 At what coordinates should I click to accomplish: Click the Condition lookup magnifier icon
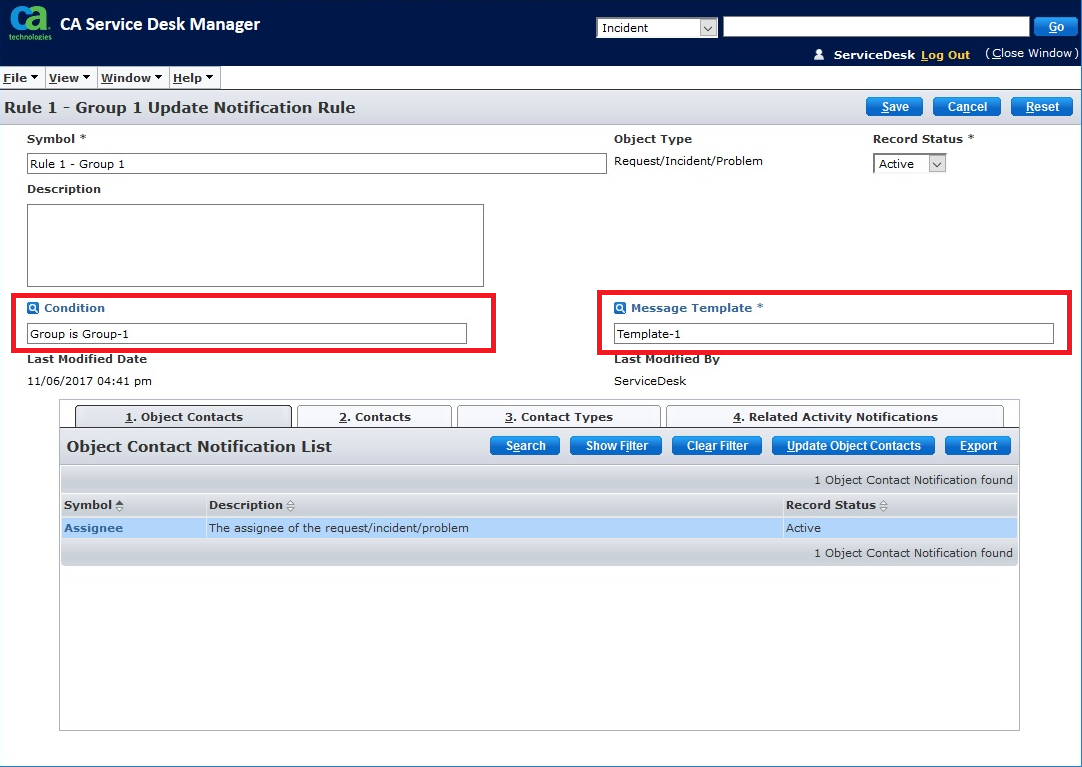(x=33, y=309)
